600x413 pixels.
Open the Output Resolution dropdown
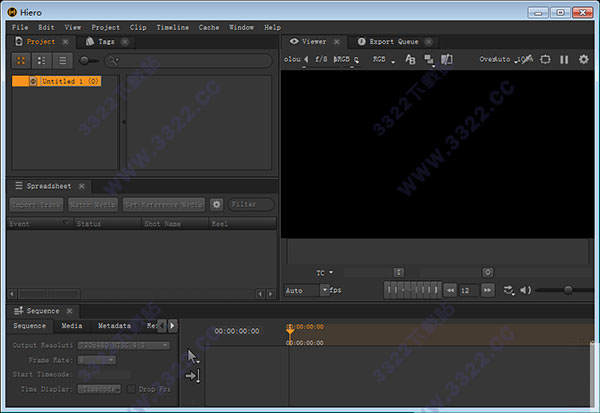coord(124,345)
